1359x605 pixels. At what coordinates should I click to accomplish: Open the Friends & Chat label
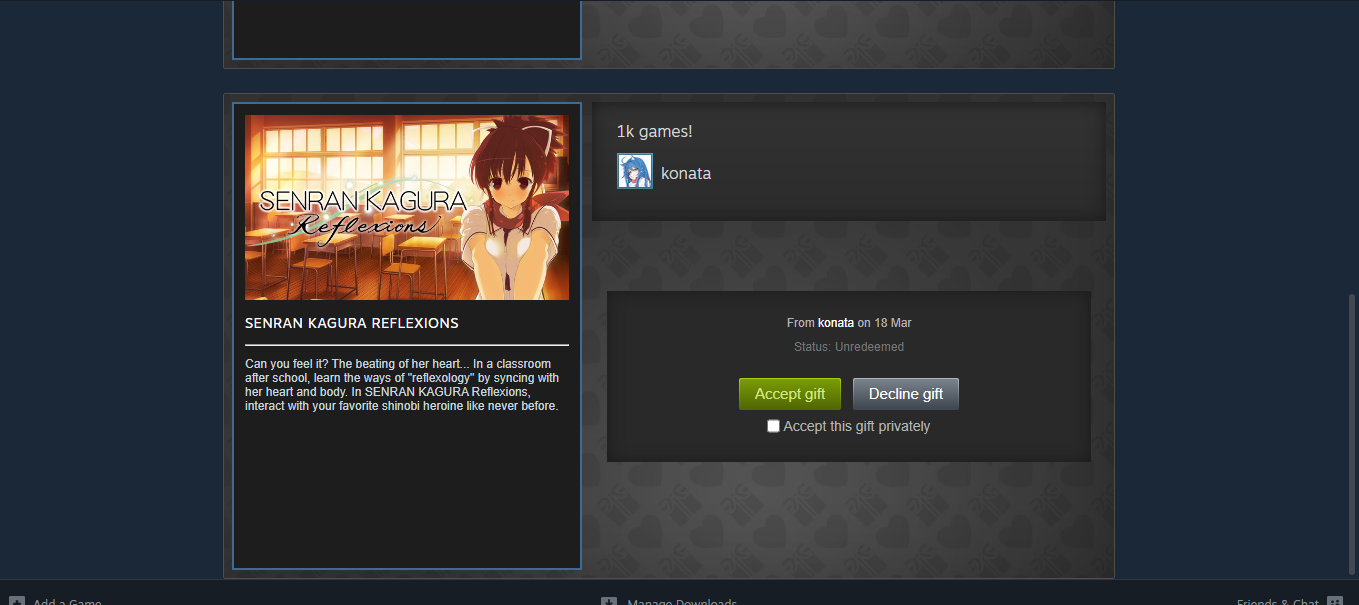1278,601
